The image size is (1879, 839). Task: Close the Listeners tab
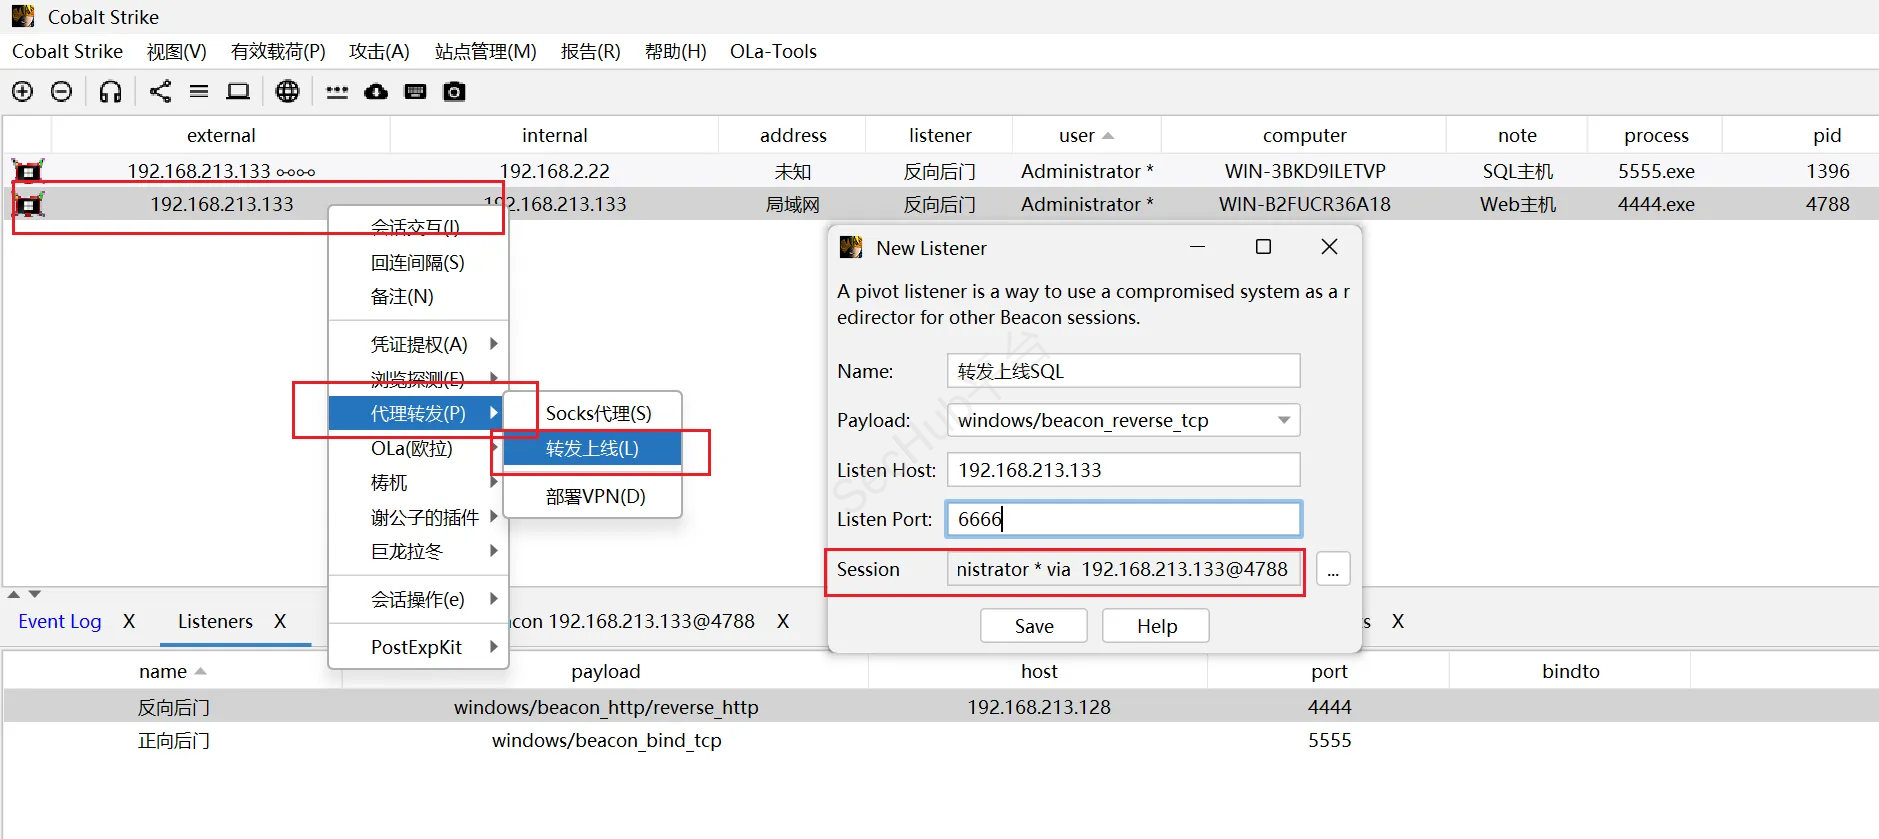pos(280,621)
